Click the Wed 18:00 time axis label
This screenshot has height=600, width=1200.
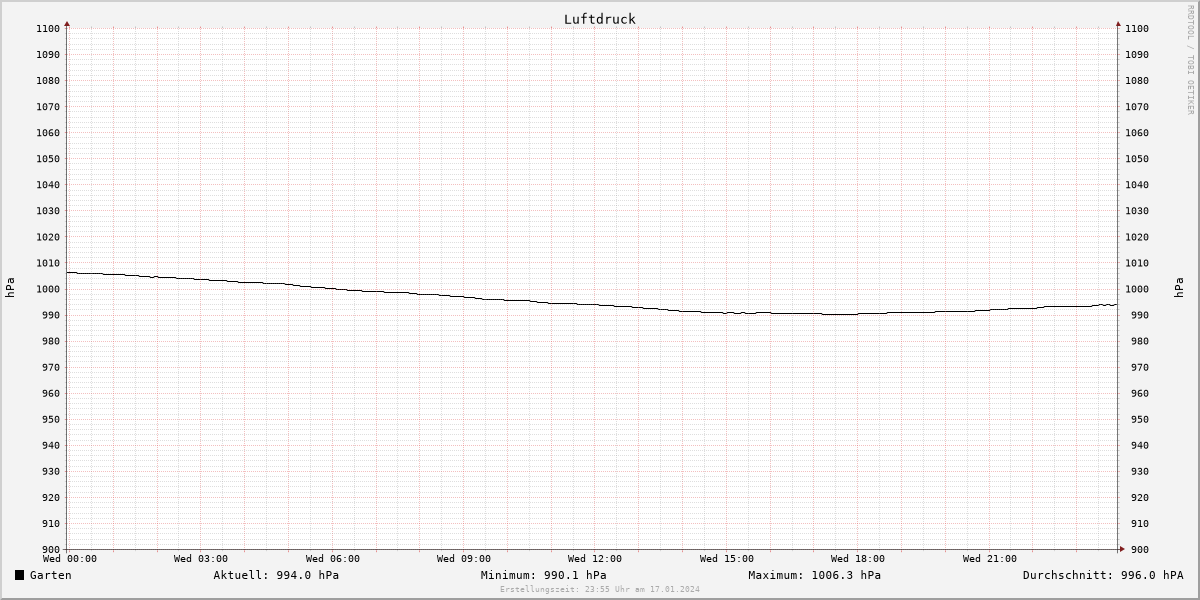(x=858, y=559)
